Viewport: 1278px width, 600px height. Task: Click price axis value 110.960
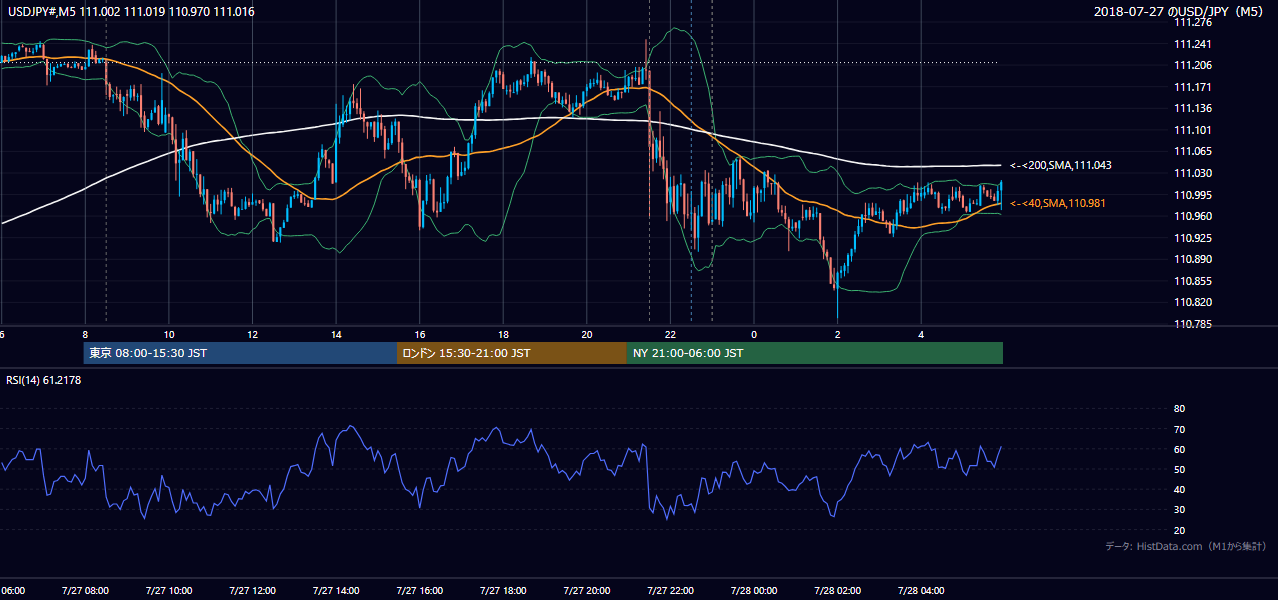(x=1193, y=216)
